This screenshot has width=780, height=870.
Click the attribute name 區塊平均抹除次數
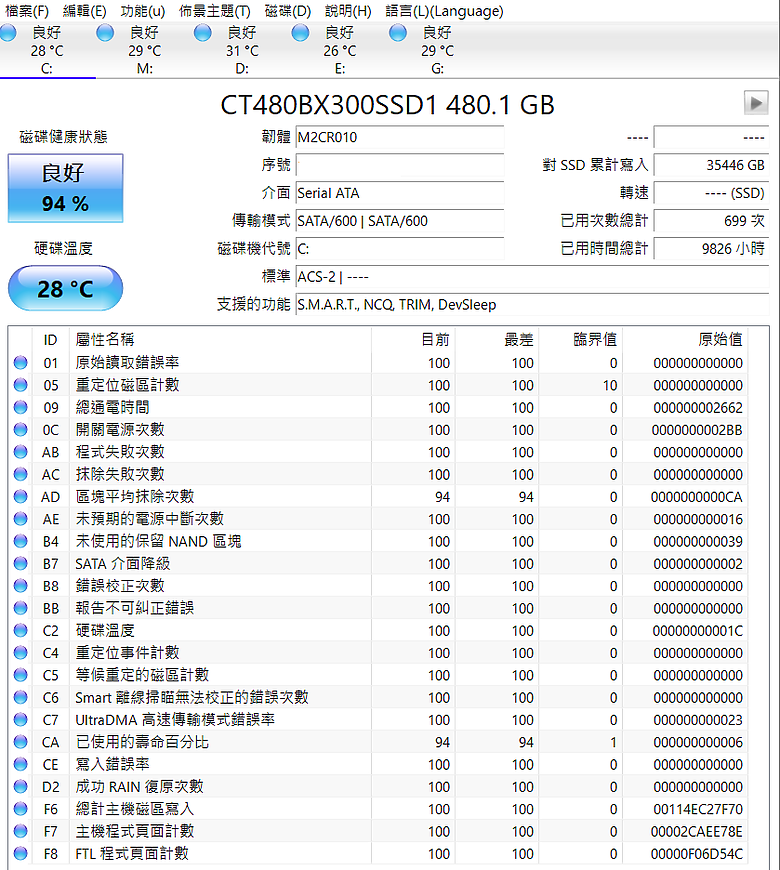pos(135,497)
